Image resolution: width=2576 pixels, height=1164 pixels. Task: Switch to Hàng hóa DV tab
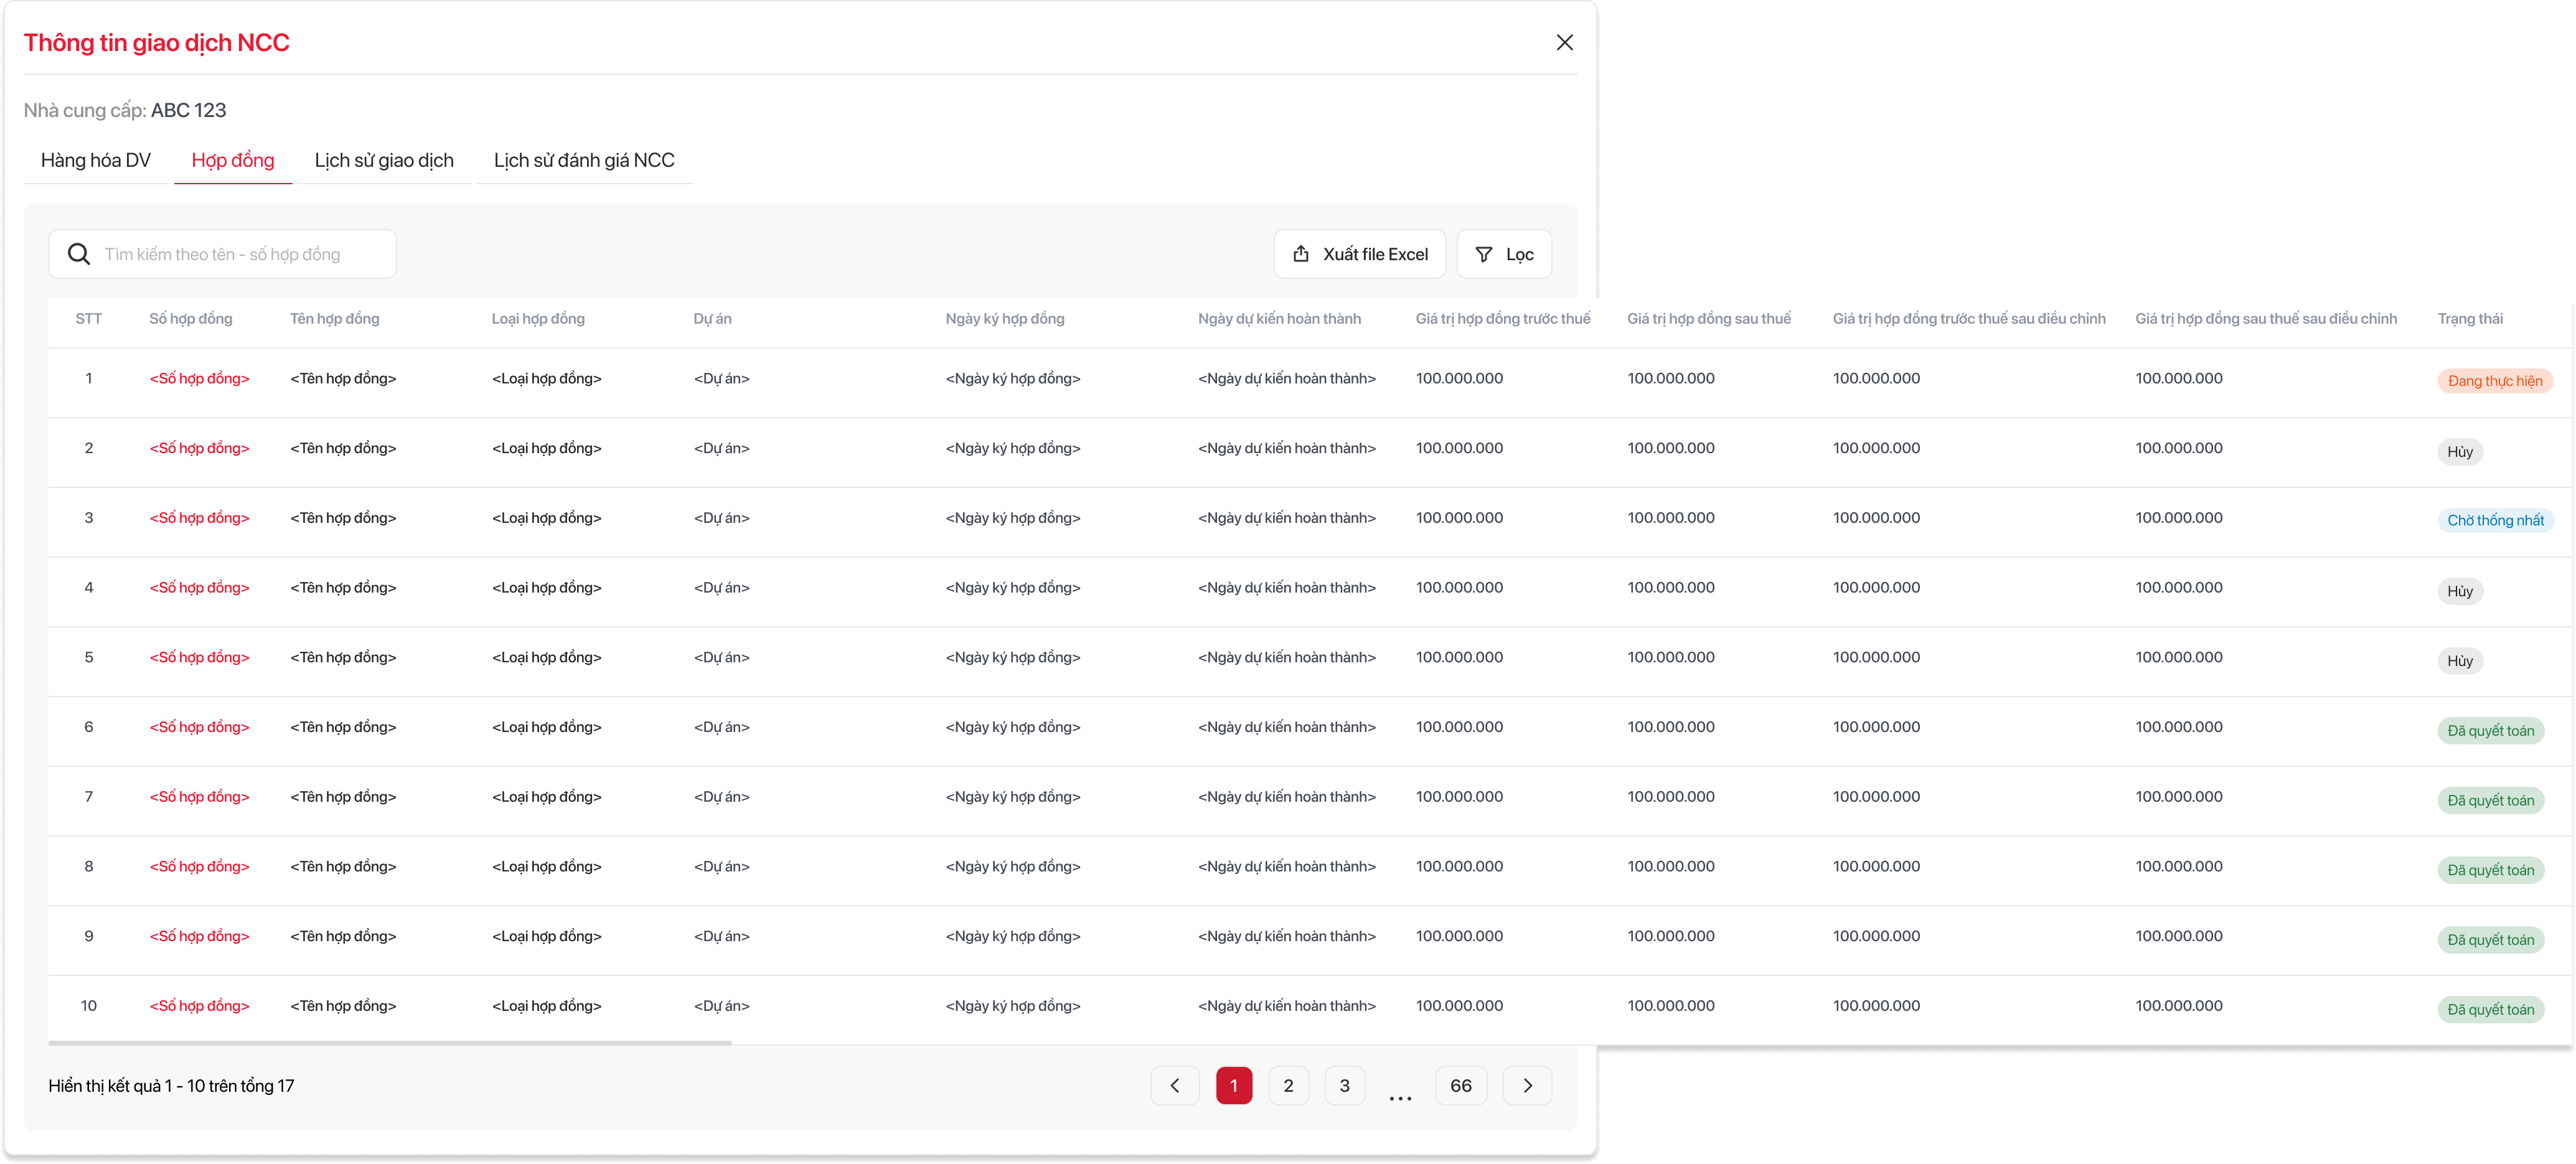[96, 160]
